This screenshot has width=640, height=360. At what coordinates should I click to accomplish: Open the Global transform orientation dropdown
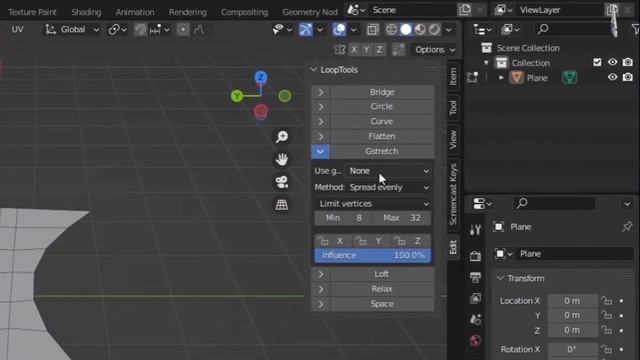pos(72,29)
